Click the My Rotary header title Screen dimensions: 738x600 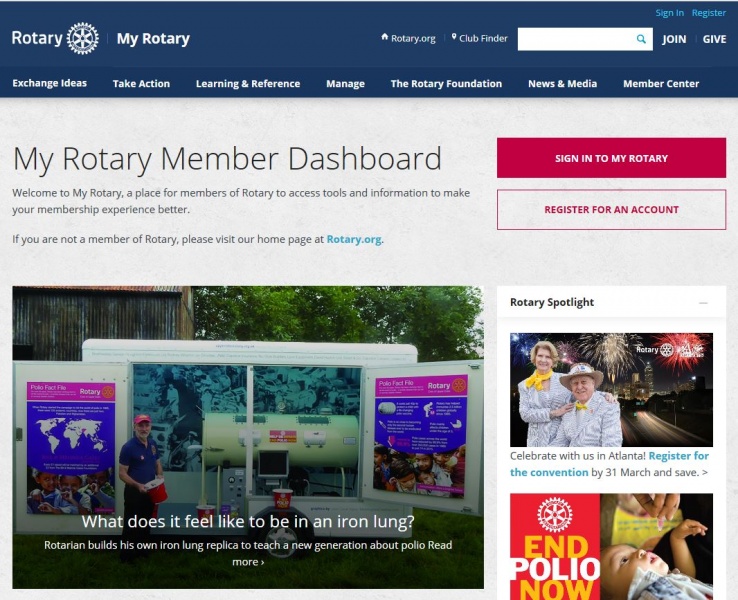point(153,39)
